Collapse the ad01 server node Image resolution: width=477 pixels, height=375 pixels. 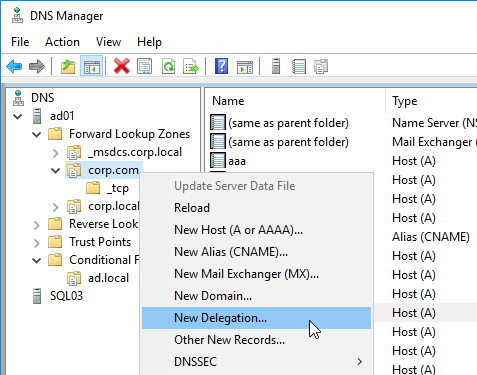pyautogui.click(x=17, y=116)
